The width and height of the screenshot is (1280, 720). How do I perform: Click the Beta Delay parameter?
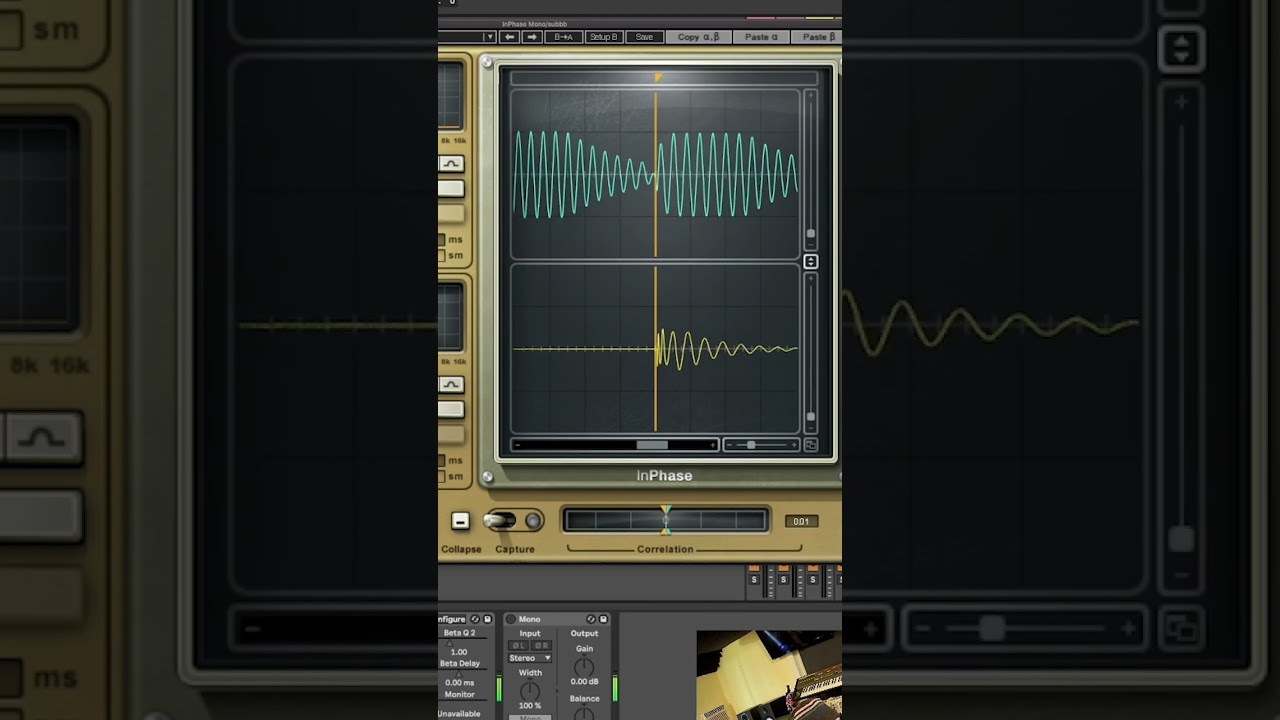[x=460, y=663]
